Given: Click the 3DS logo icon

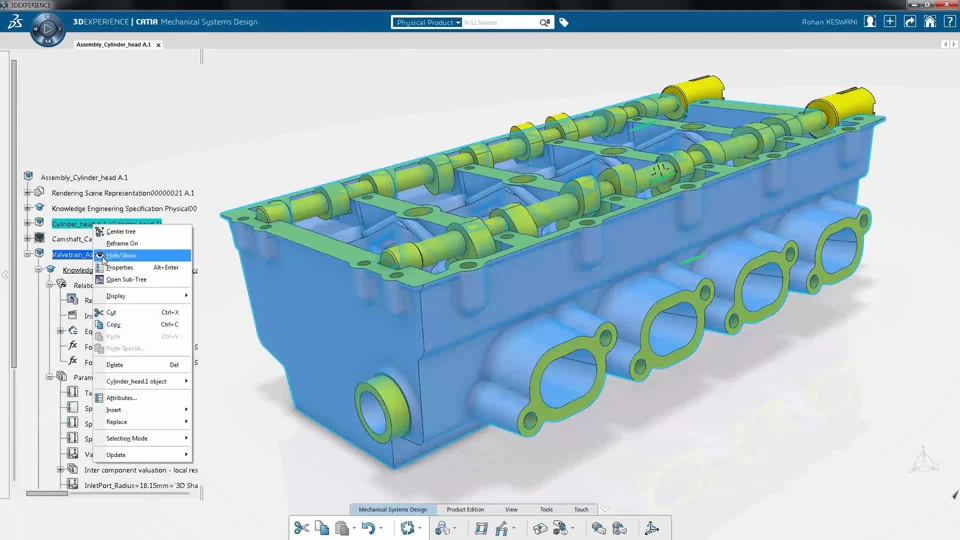Looking at the screenshot, I should (x=15, y=22).
